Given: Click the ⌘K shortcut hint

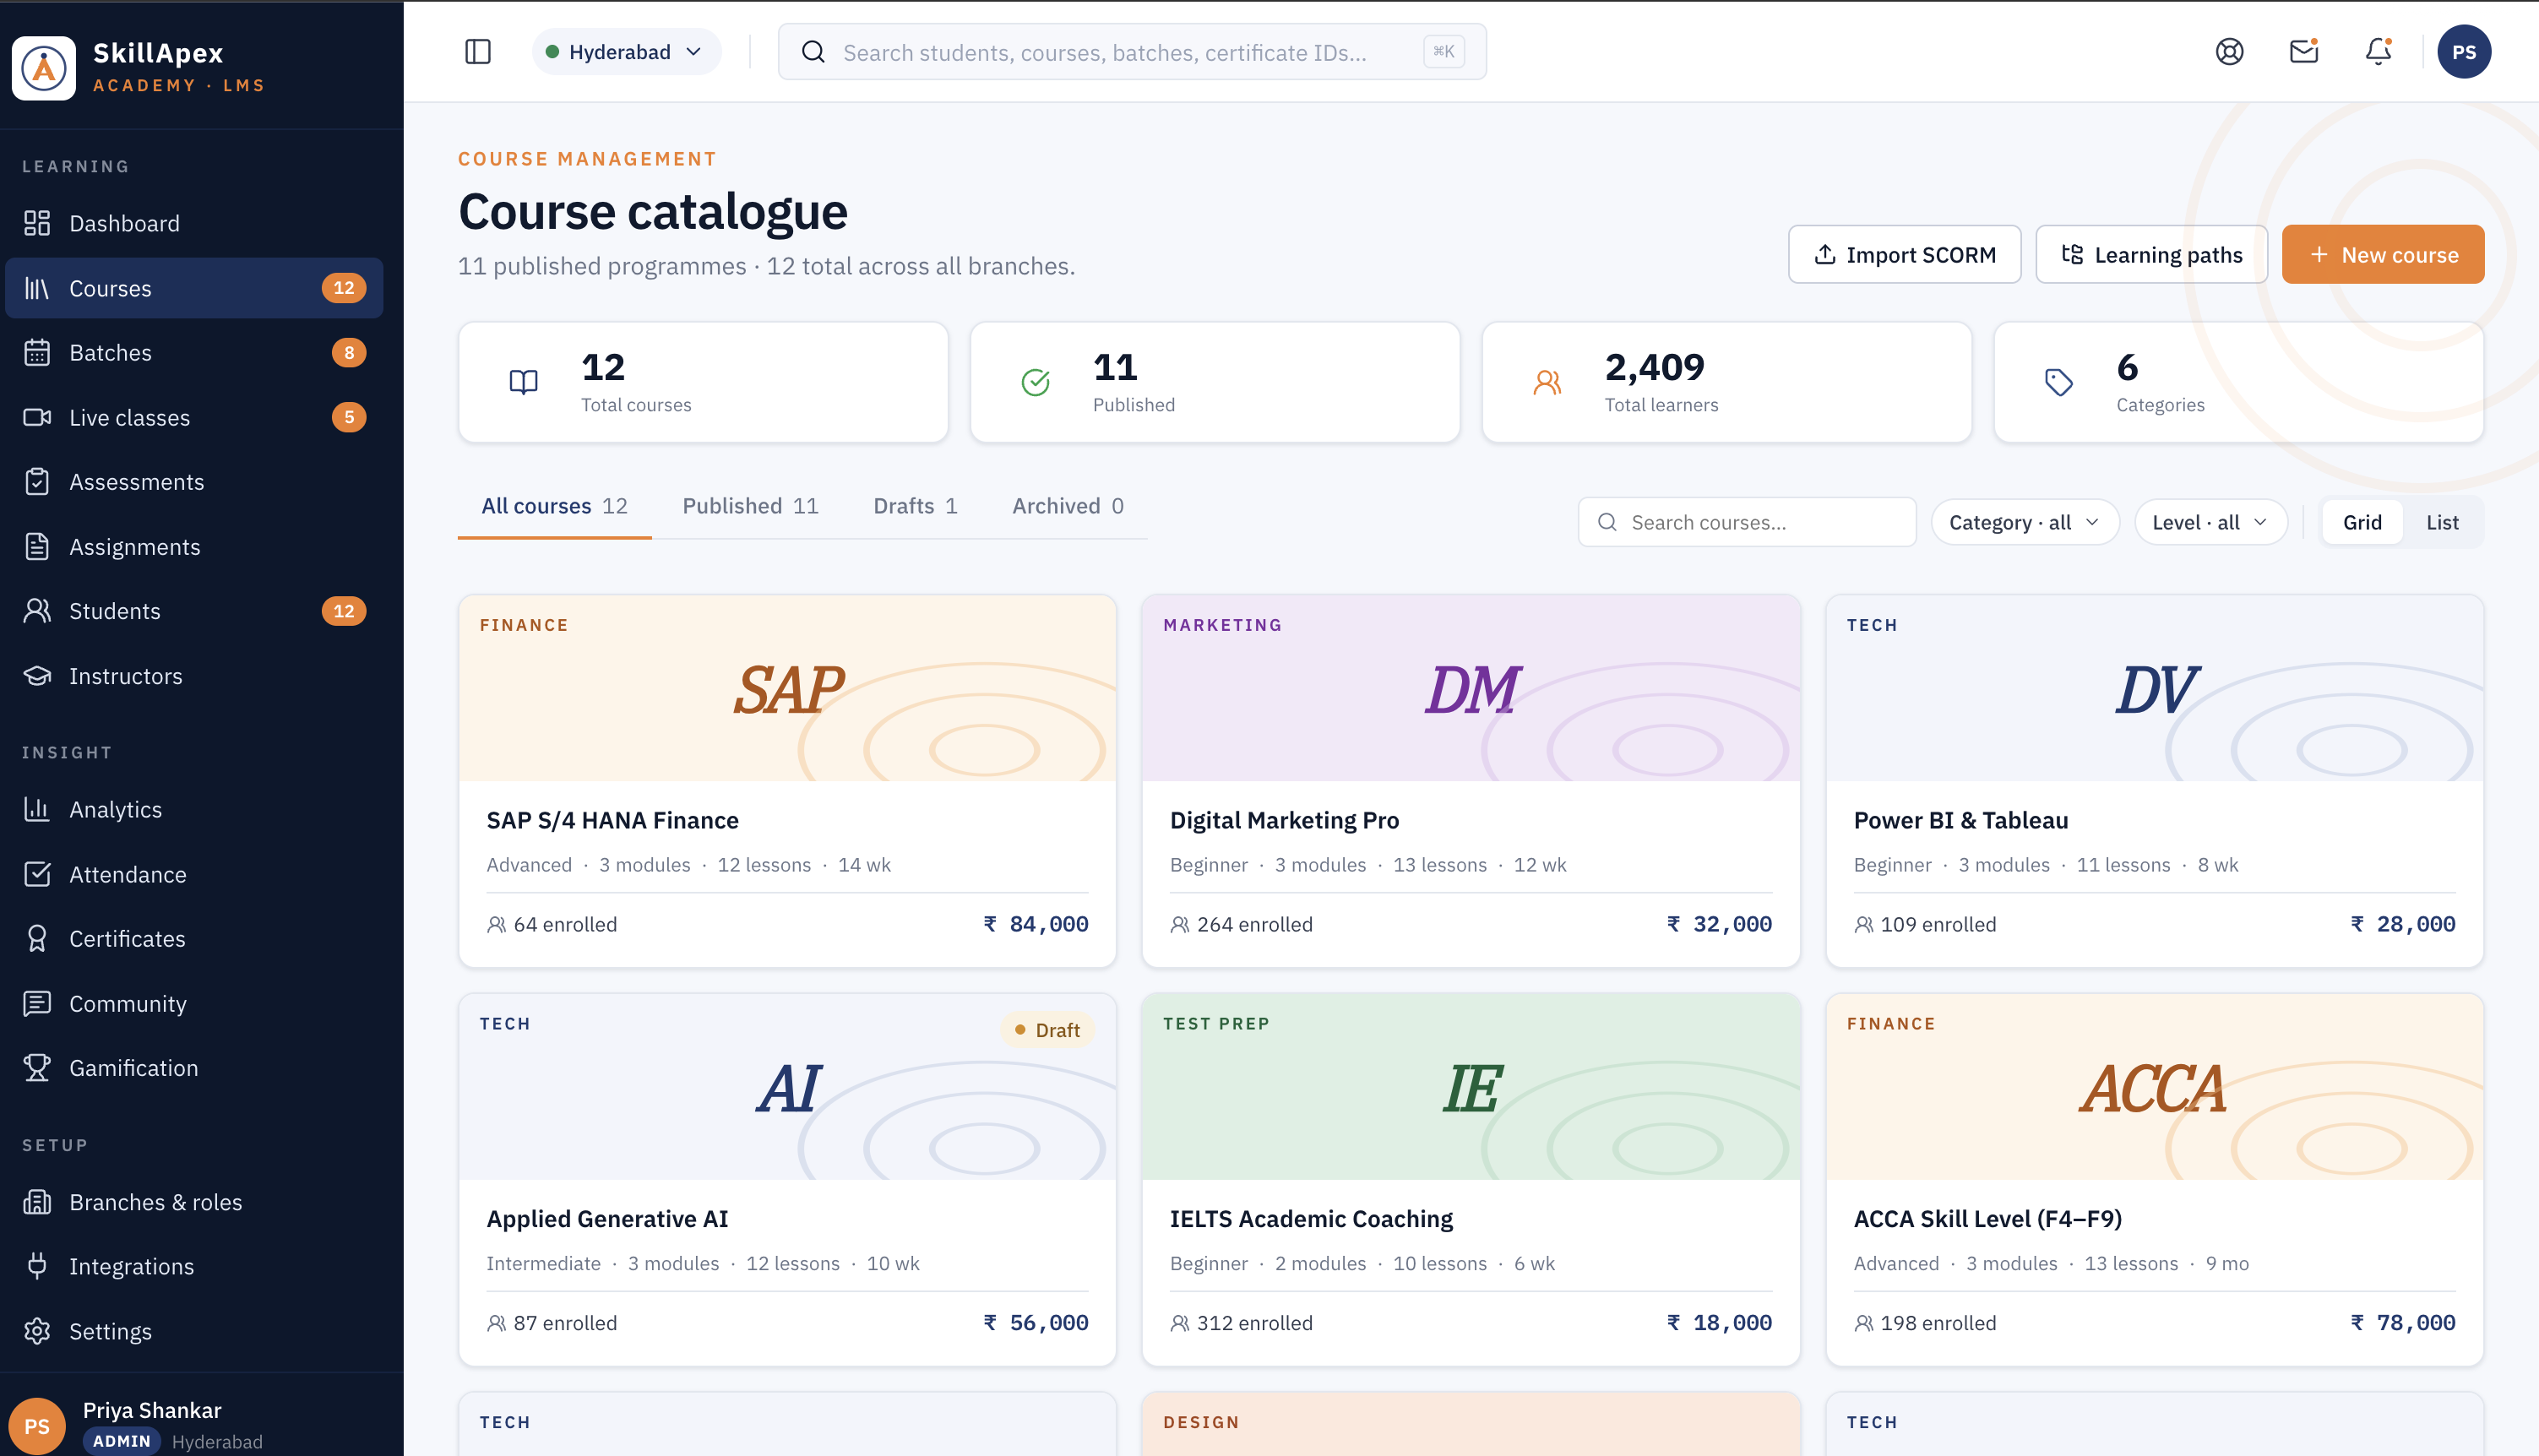Looking at the screenshot, I should click(x=1444, y=52).
